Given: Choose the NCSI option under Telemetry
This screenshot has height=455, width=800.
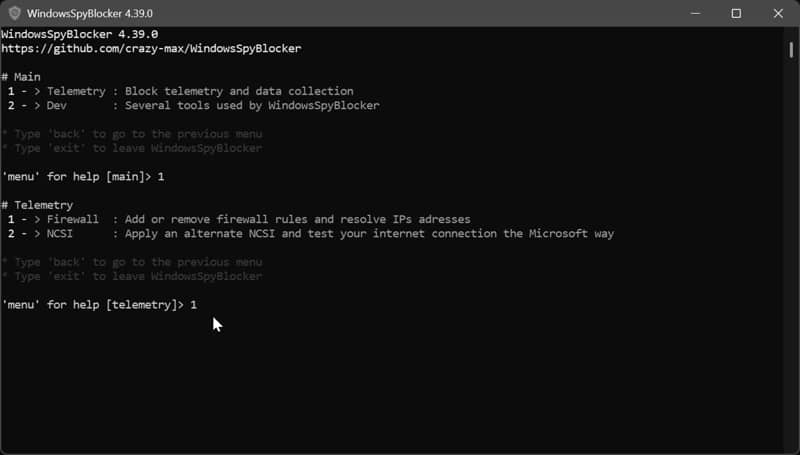Looking at the screenshot, I should pos(59,234).
